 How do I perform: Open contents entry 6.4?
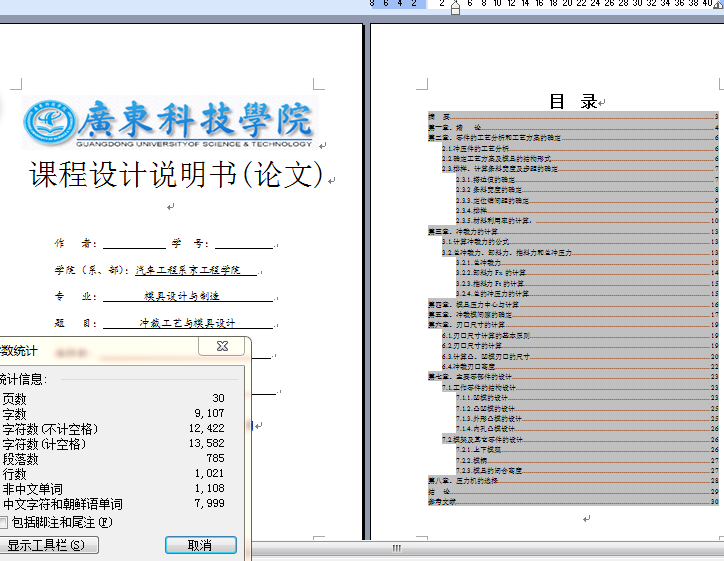pyautogui.click(x=580, y=367)
